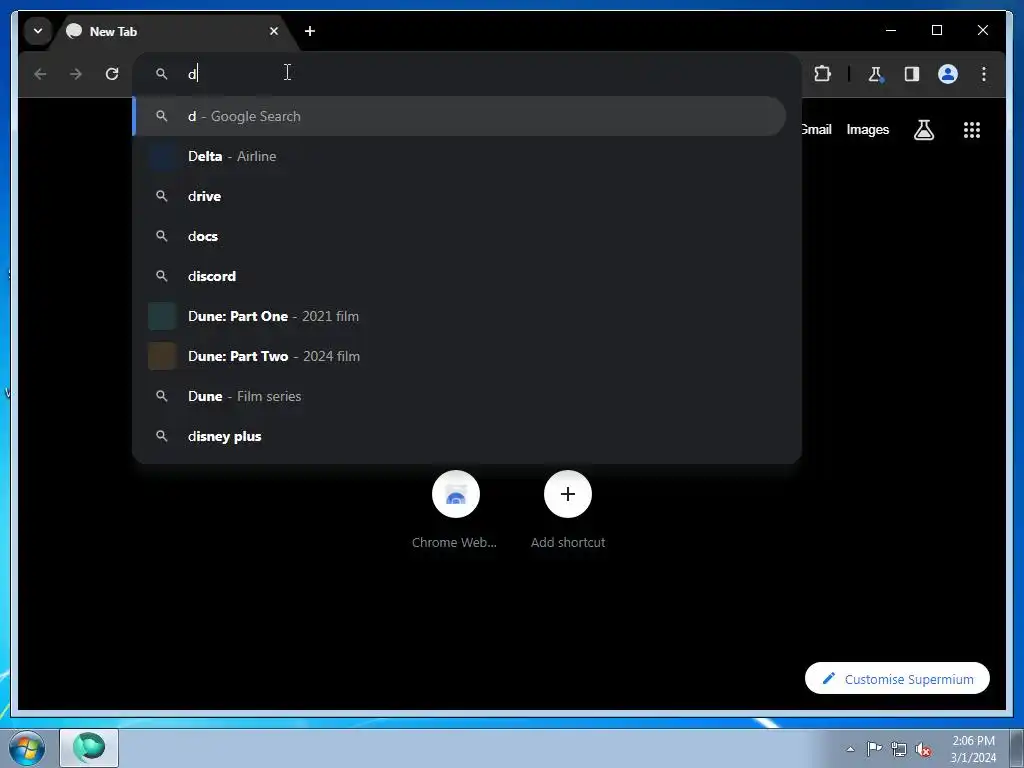The height and width of the screenshot is (768, 1024).
Task: Open the muted volume tray icon
Action: pyautogui.click(x=923, y=749)
